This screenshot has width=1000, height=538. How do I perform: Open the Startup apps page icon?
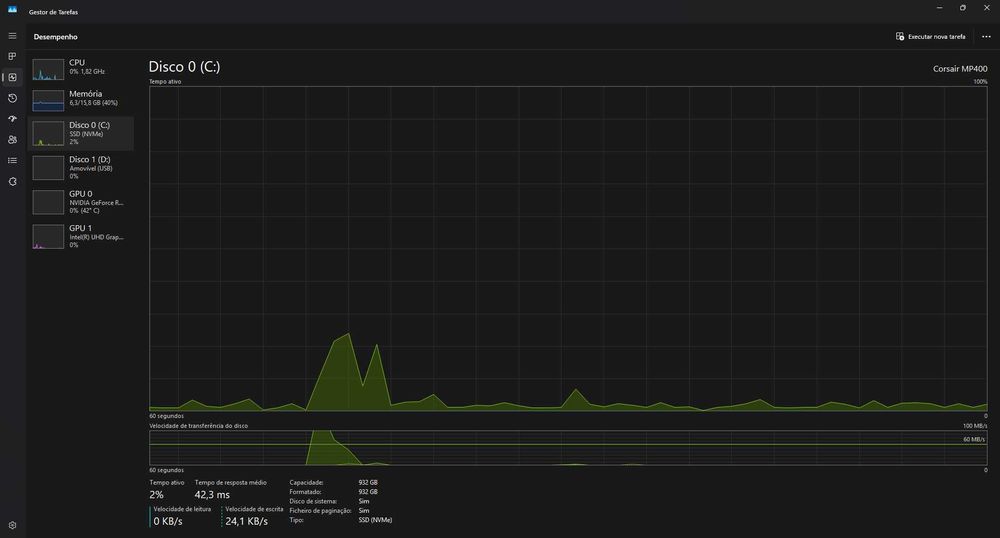click(12, 119)
